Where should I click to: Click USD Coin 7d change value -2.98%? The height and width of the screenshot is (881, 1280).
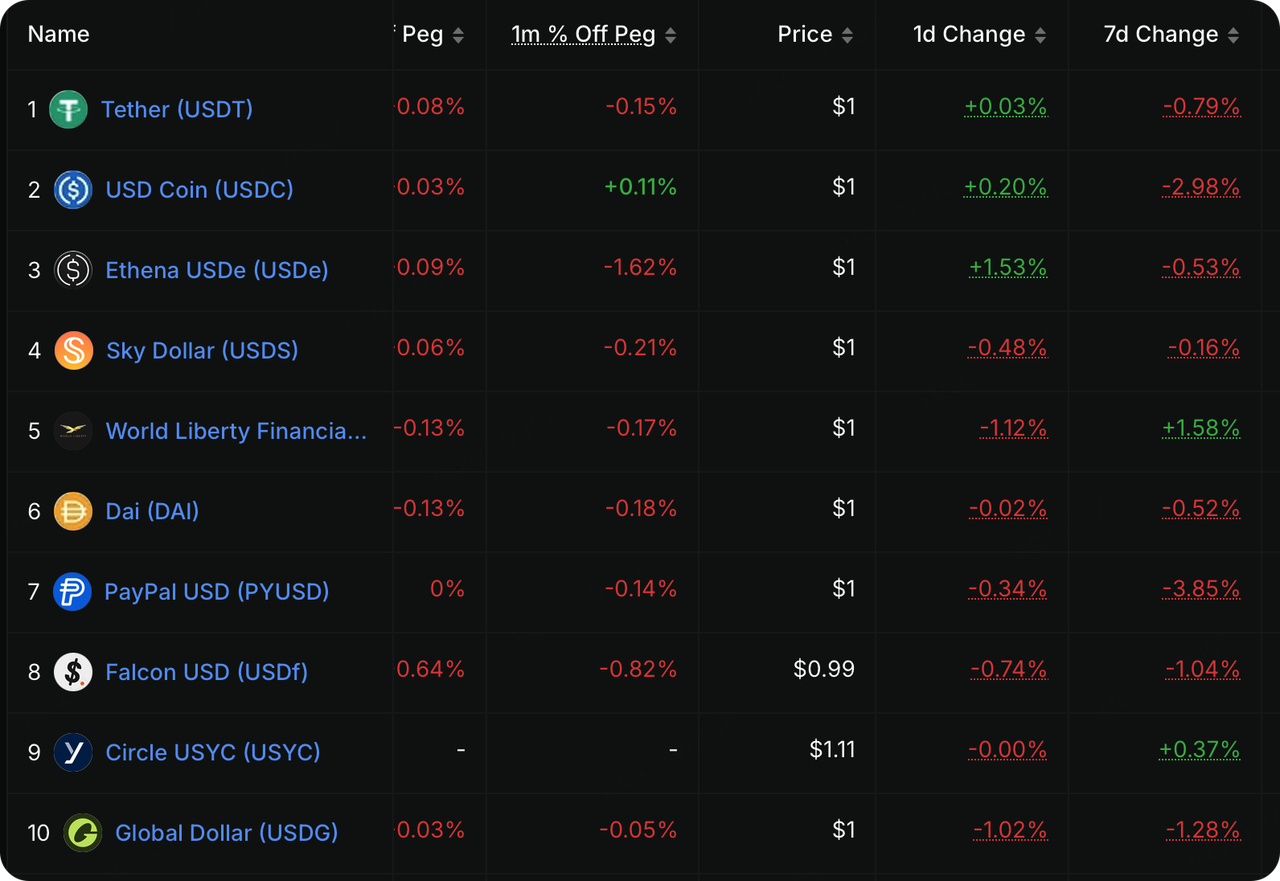tap(1201, 187)
